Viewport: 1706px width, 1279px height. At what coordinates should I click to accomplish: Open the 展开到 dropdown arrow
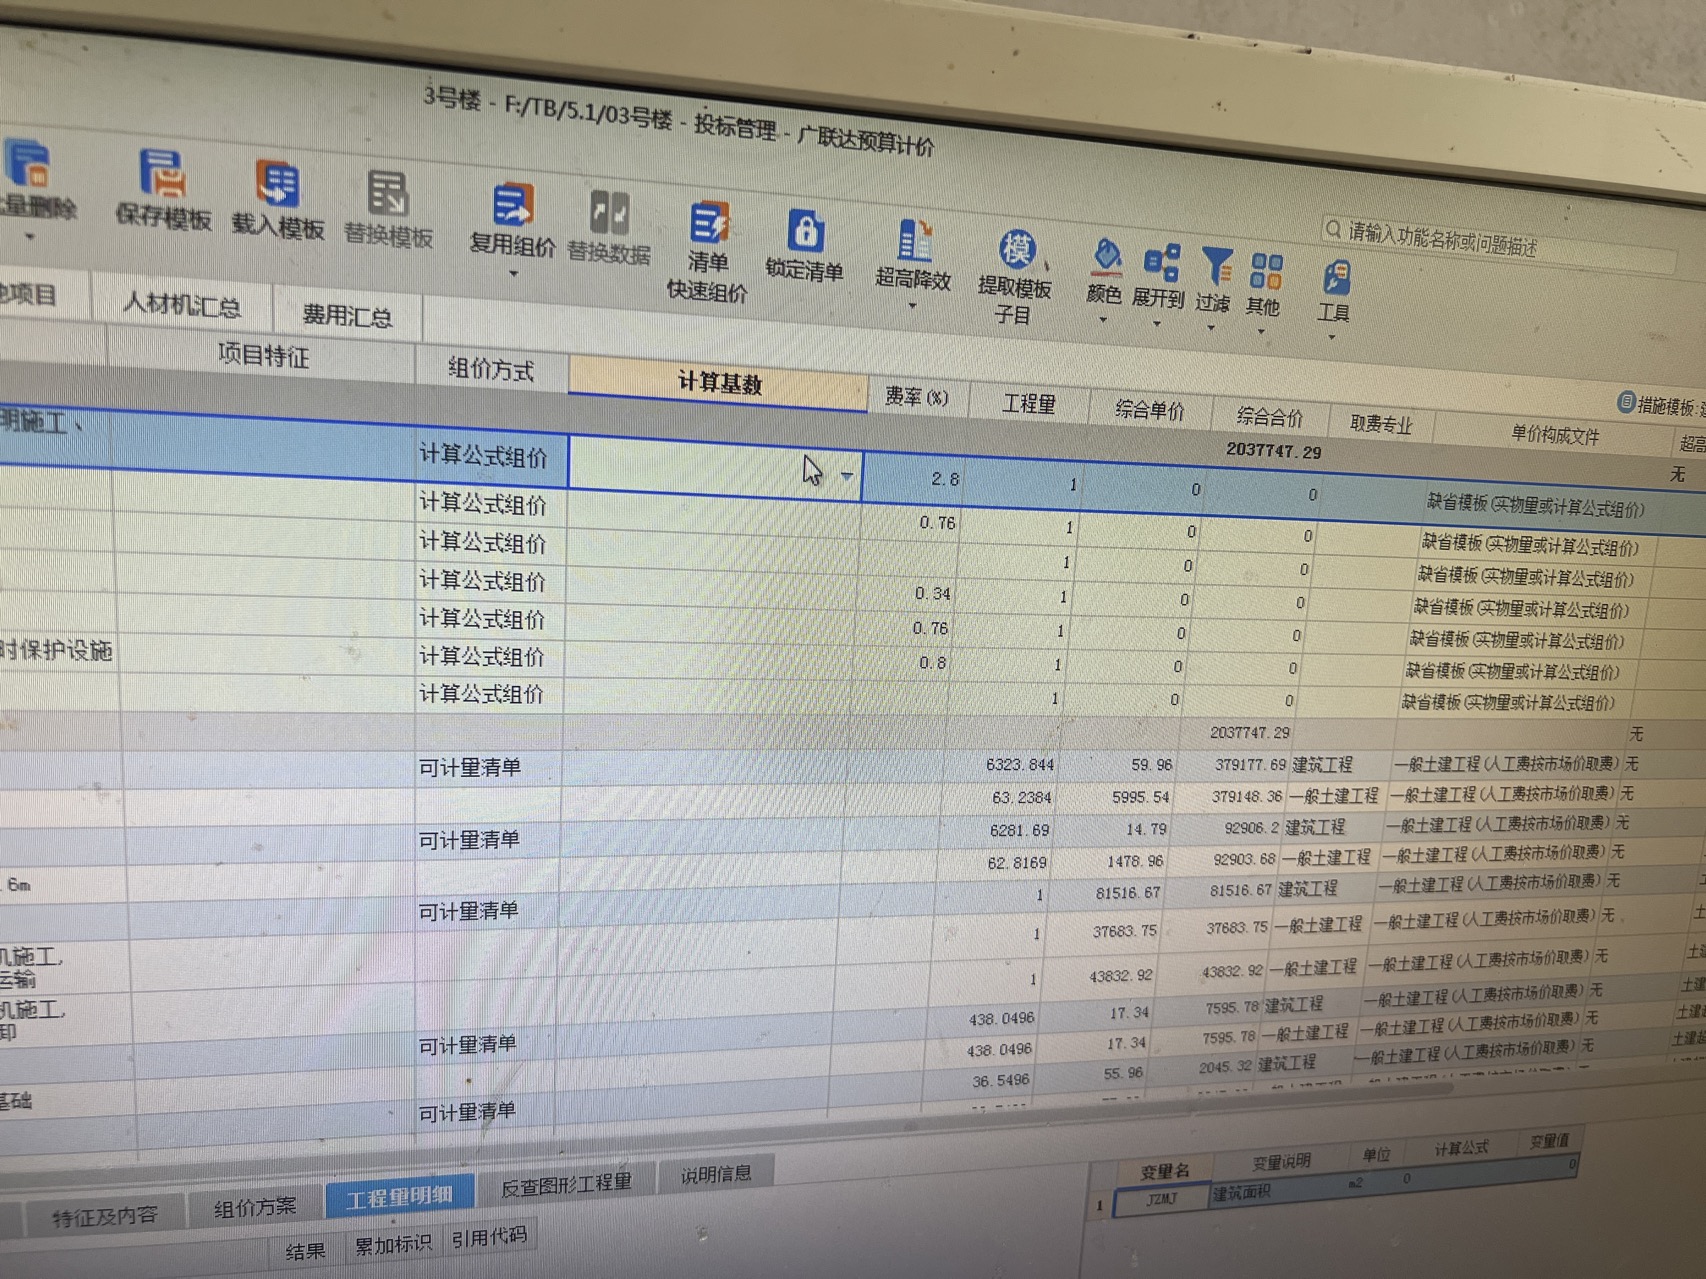point(1156,325)
